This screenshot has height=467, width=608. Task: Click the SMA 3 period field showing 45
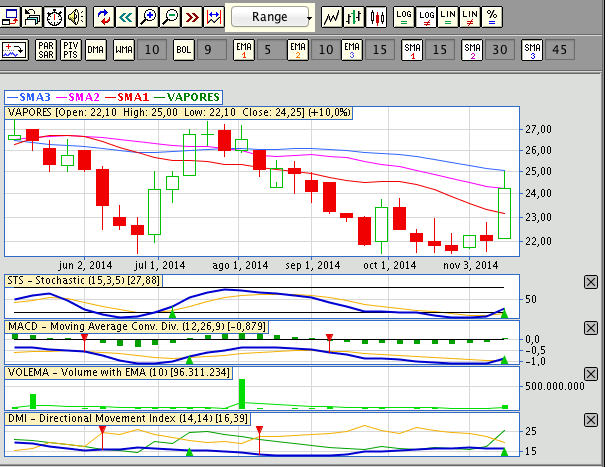click(x=560, y=48)
